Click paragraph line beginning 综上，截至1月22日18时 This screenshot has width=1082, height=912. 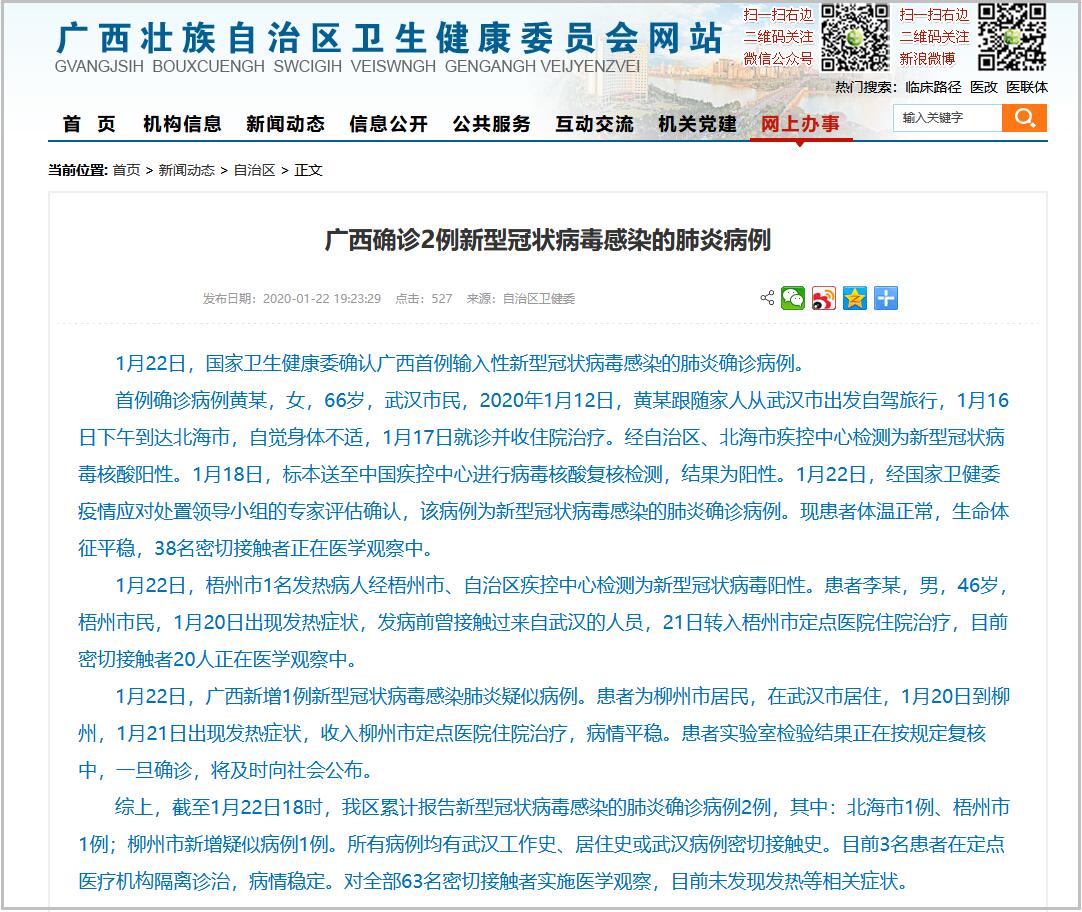(562, 807)
